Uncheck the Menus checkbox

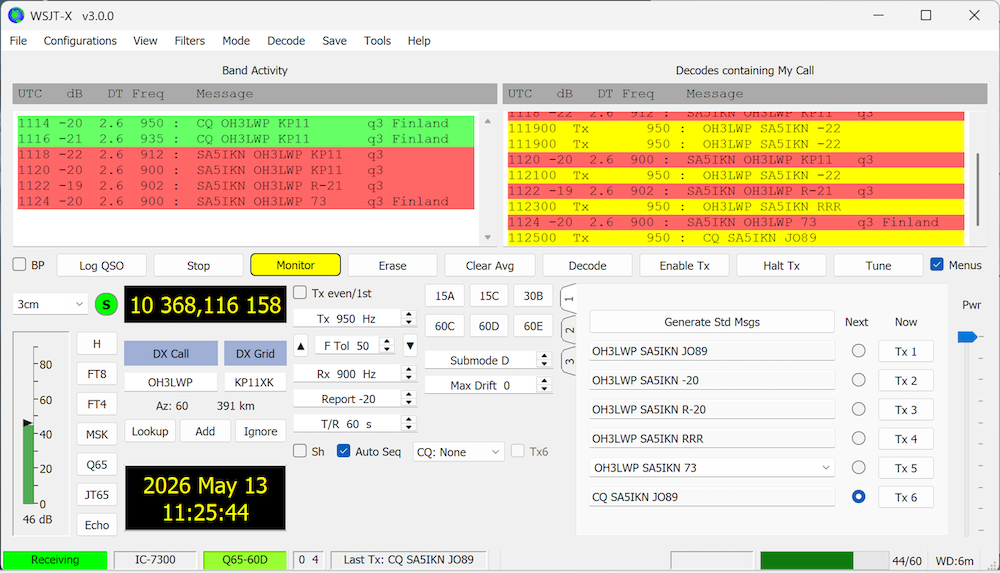(x=937, y=264)
